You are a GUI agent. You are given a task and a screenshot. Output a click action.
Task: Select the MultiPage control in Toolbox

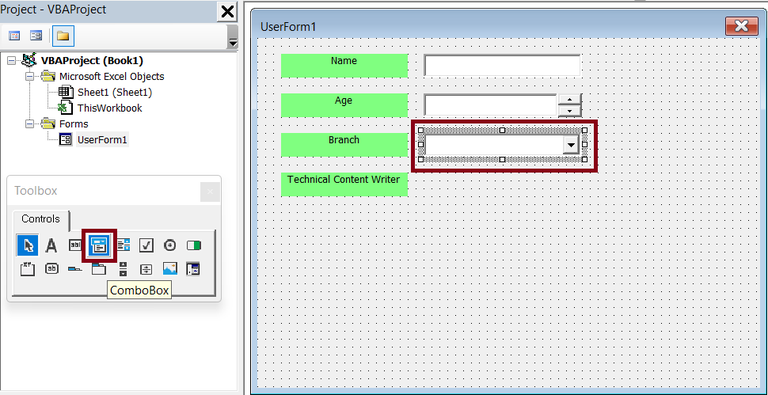[99, 269]
